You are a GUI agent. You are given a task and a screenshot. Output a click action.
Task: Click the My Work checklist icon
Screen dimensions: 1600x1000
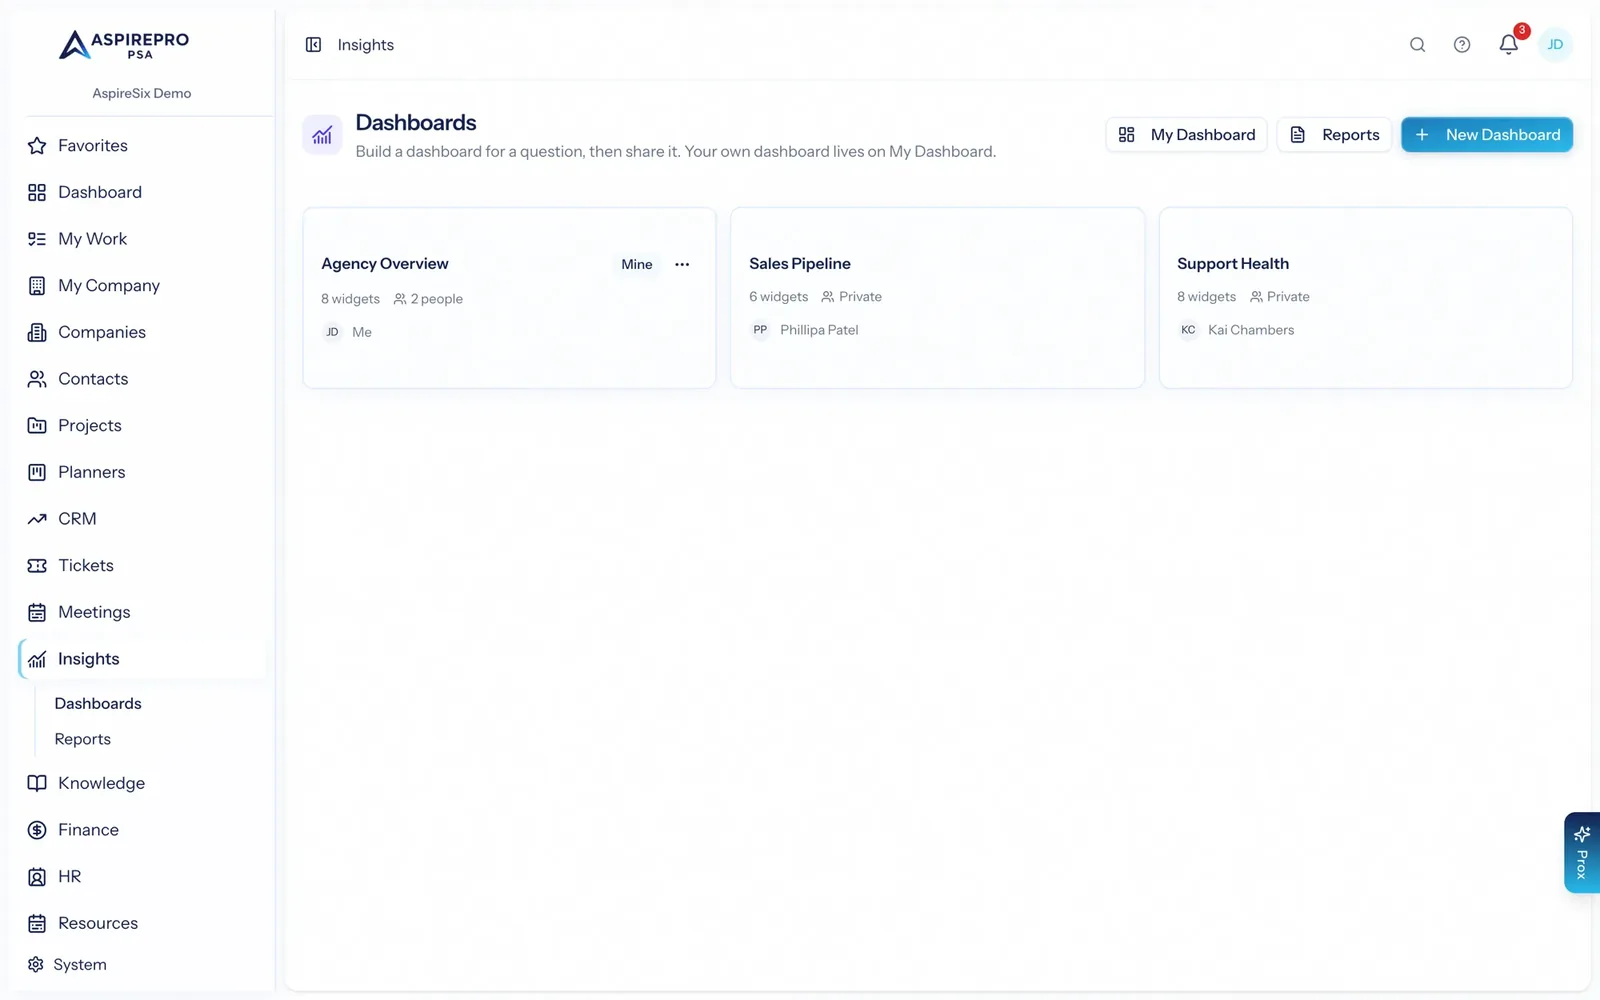(x=37, y=239)
